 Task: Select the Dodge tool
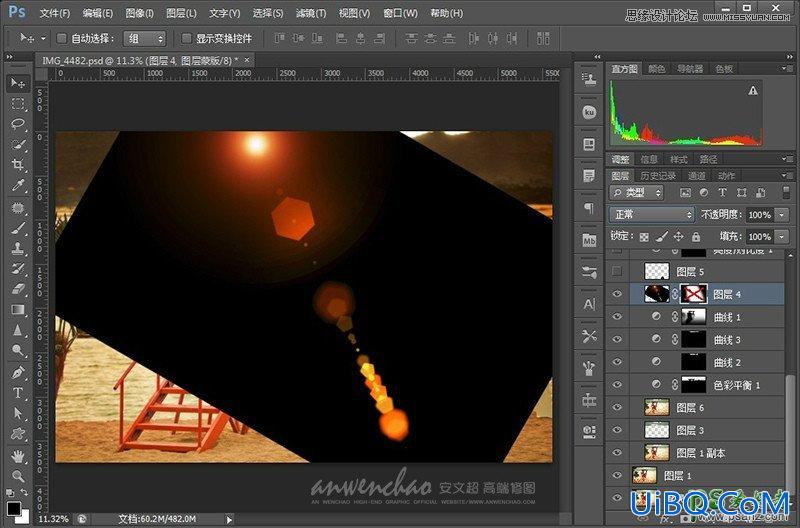point(18,350)
